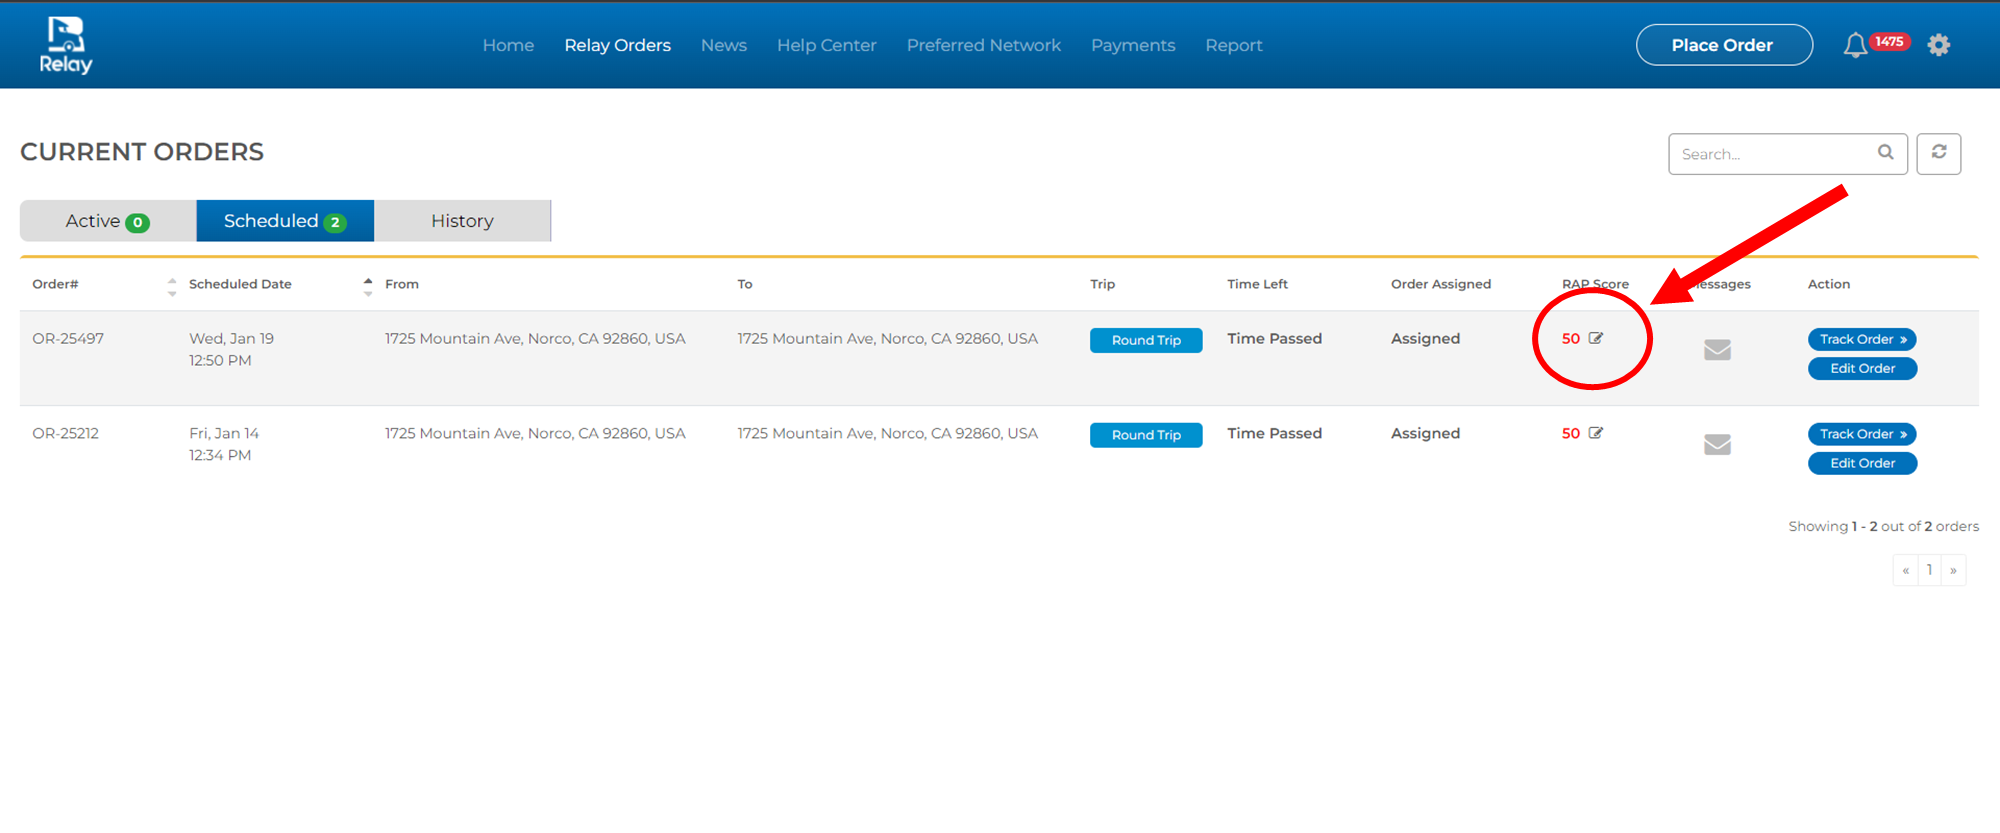Open messages envelope for OR-25497
2000x833 pixels.
(1717, 350)
